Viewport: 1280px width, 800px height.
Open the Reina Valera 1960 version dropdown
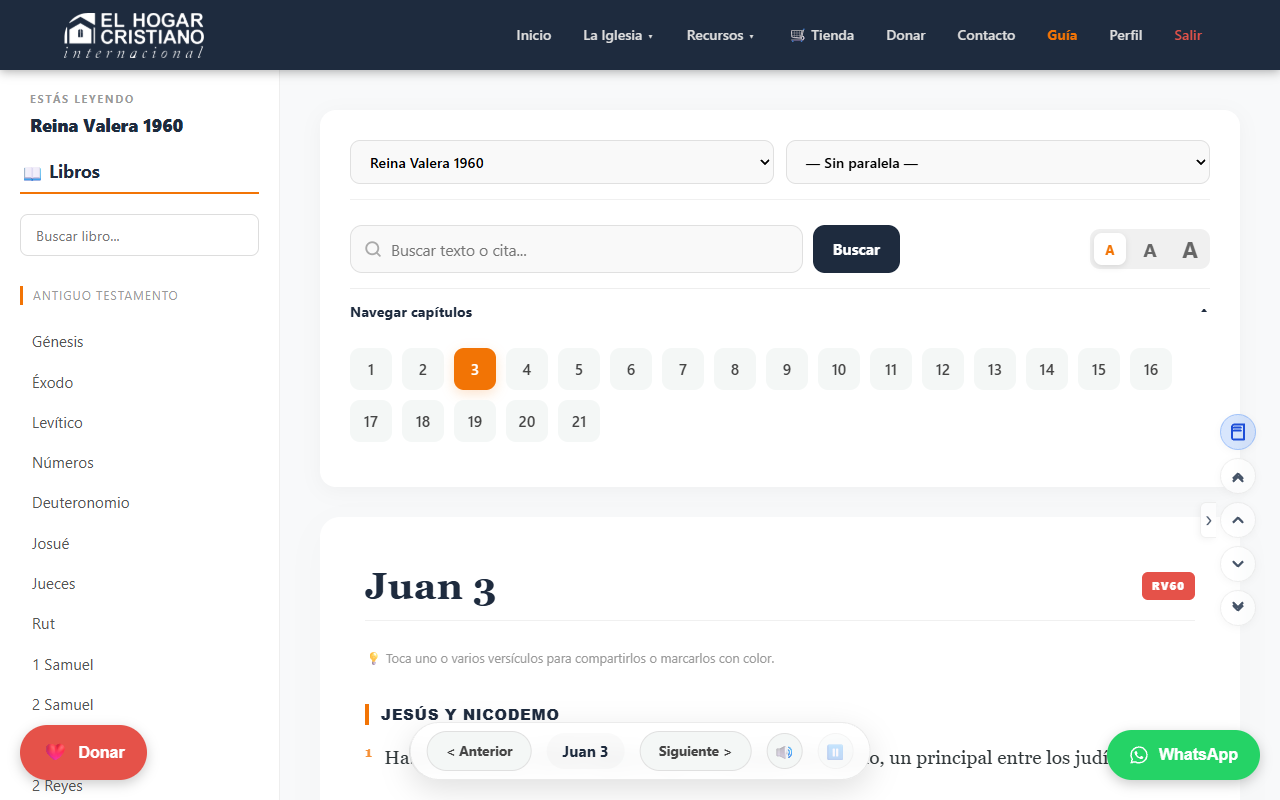562,162
